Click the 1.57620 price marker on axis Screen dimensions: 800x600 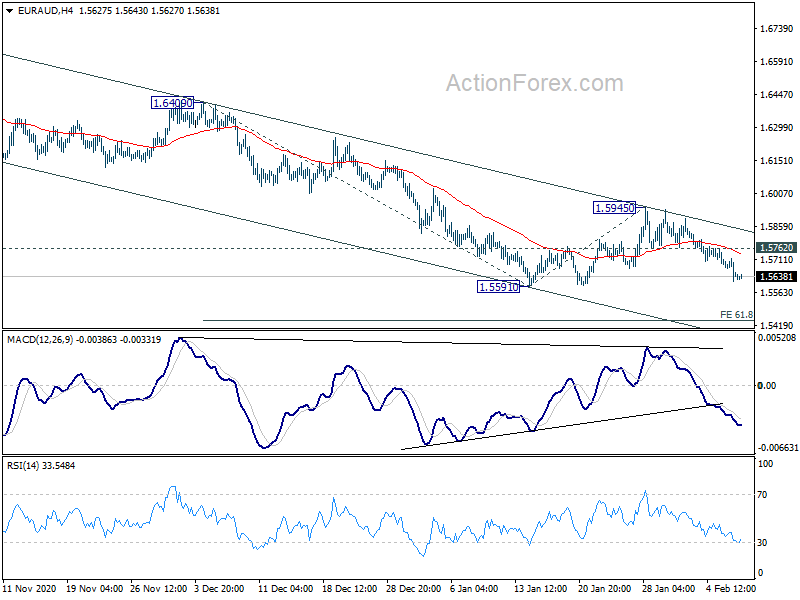777,247
